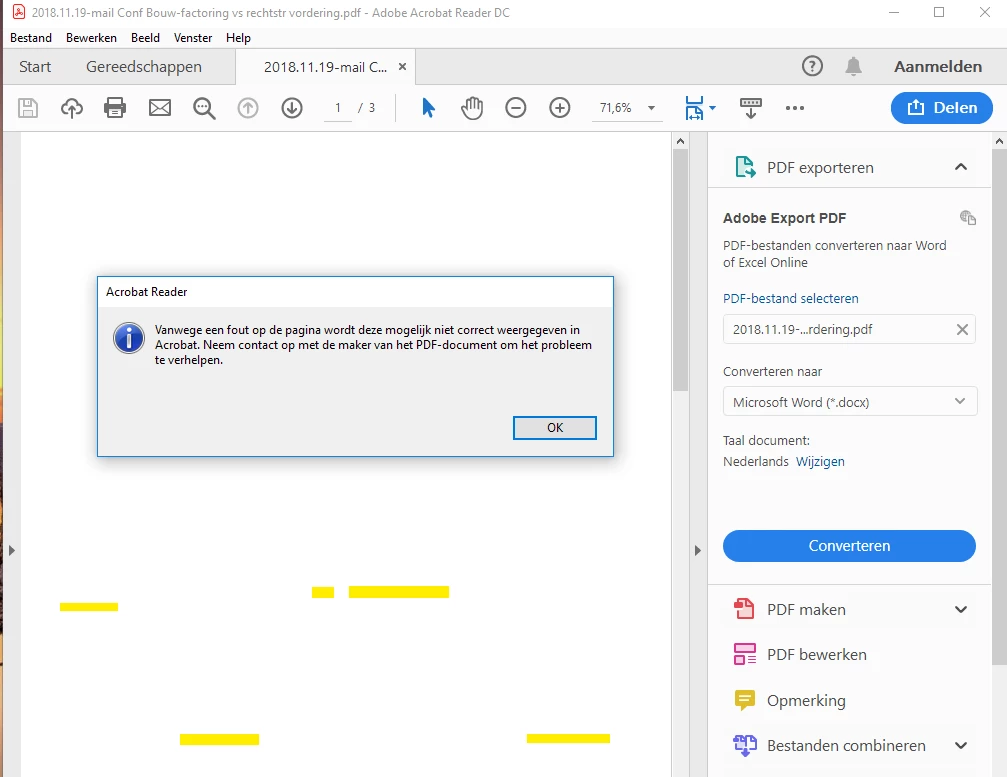
Task: Open the Find text magnifier icon
Action: click(204, 108)
